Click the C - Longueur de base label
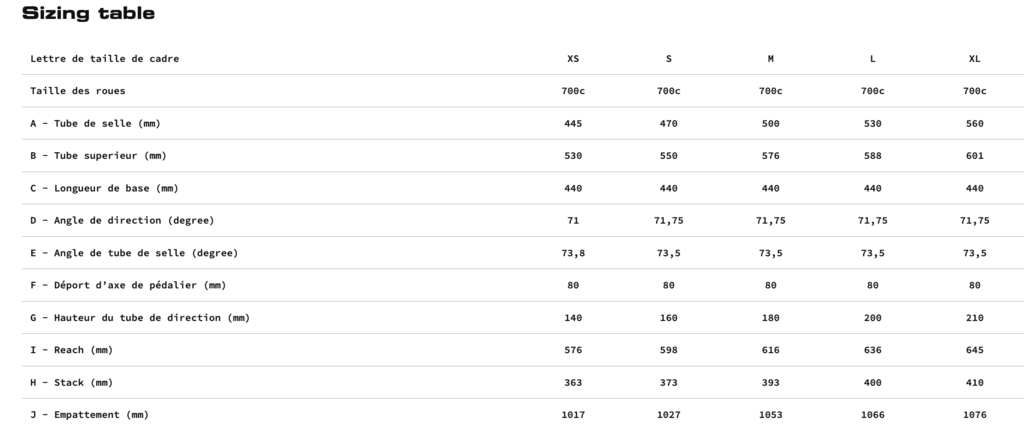1024x434 pixels. [104, 188]
